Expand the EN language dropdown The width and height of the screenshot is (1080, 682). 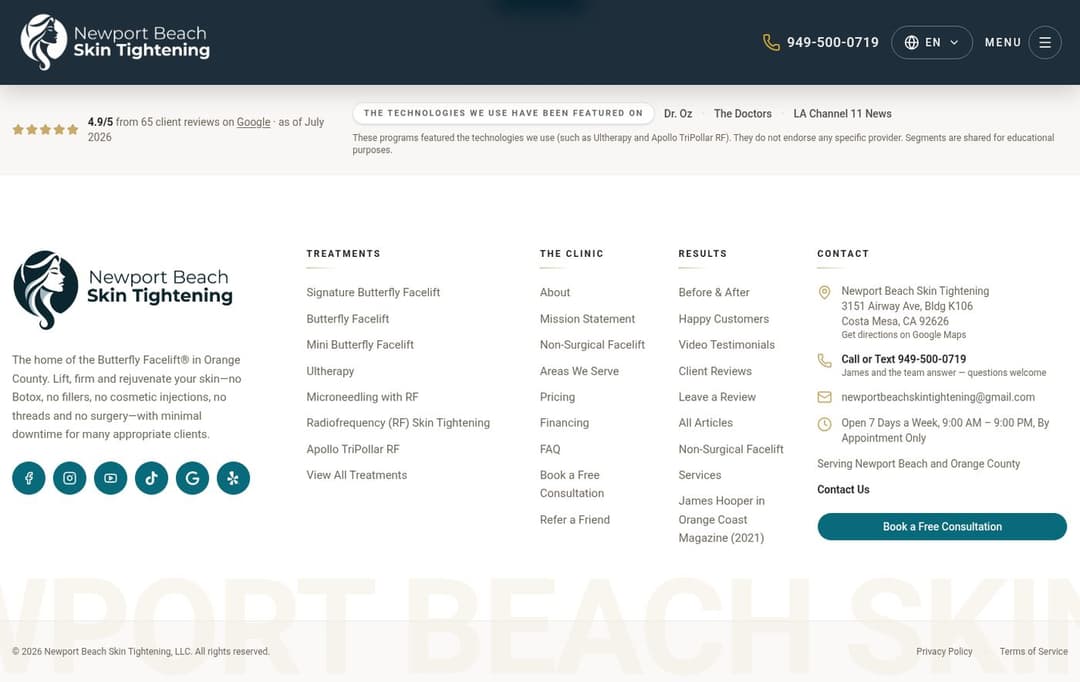(932, 42)
